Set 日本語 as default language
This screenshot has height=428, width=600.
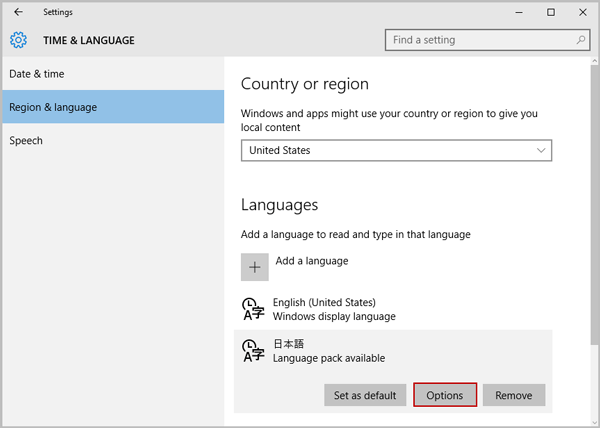365,395
